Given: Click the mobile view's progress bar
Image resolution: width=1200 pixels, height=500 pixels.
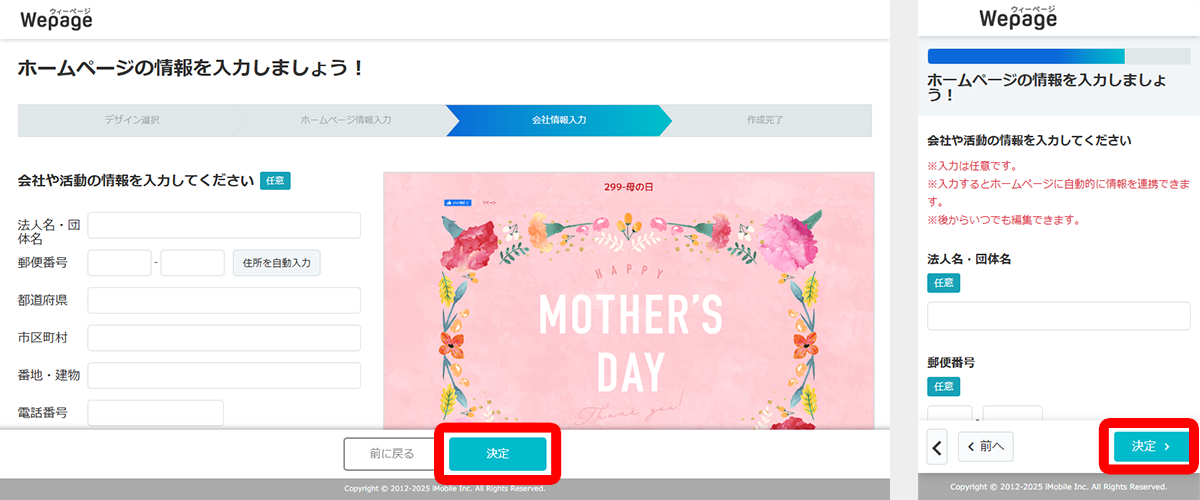Looking at the screenshot, I should point(1059,56).
